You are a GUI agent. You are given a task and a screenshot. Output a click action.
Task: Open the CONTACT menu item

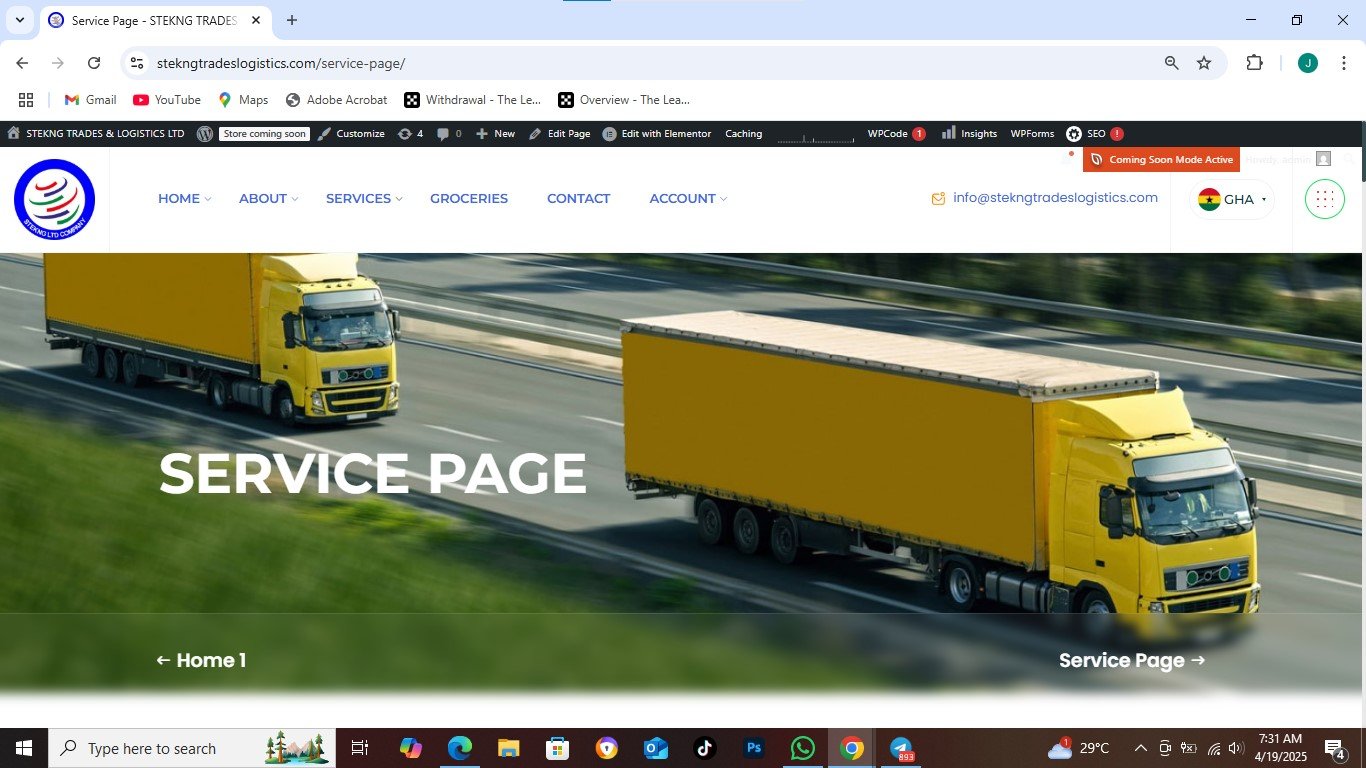coord(578,199)
